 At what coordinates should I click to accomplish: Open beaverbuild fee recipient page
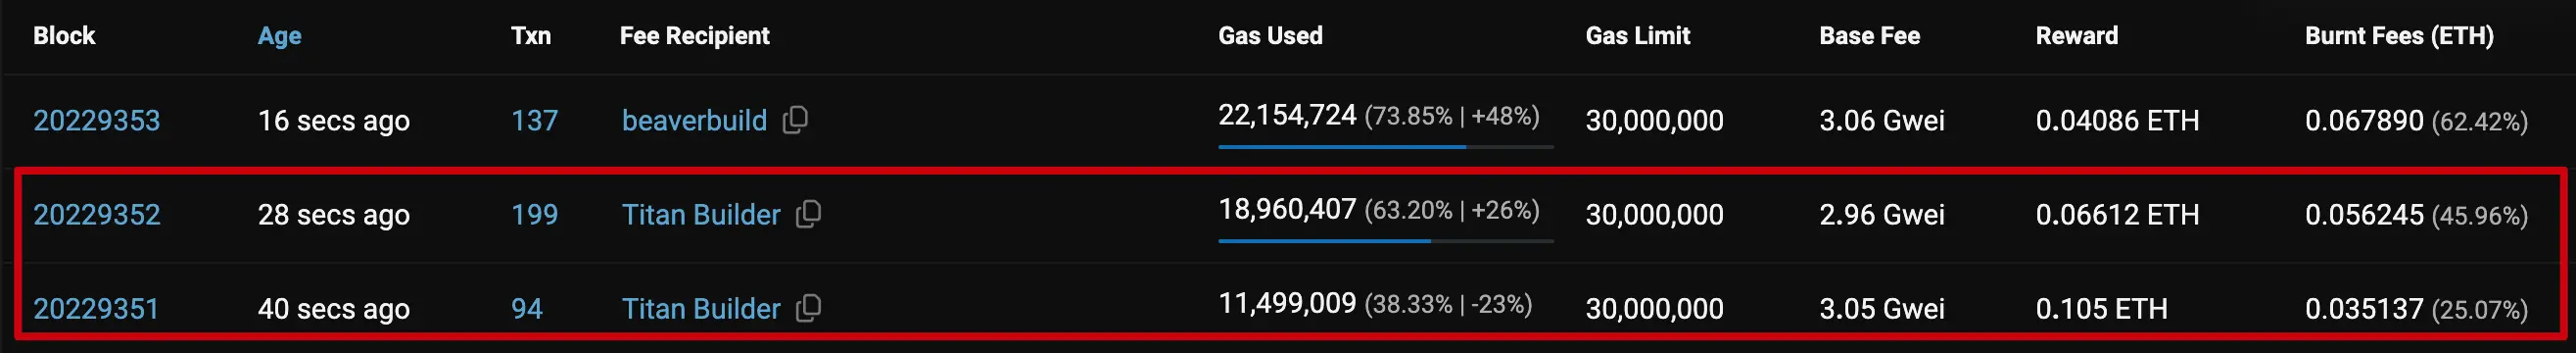pyautogui.click(x=694, y=120)
